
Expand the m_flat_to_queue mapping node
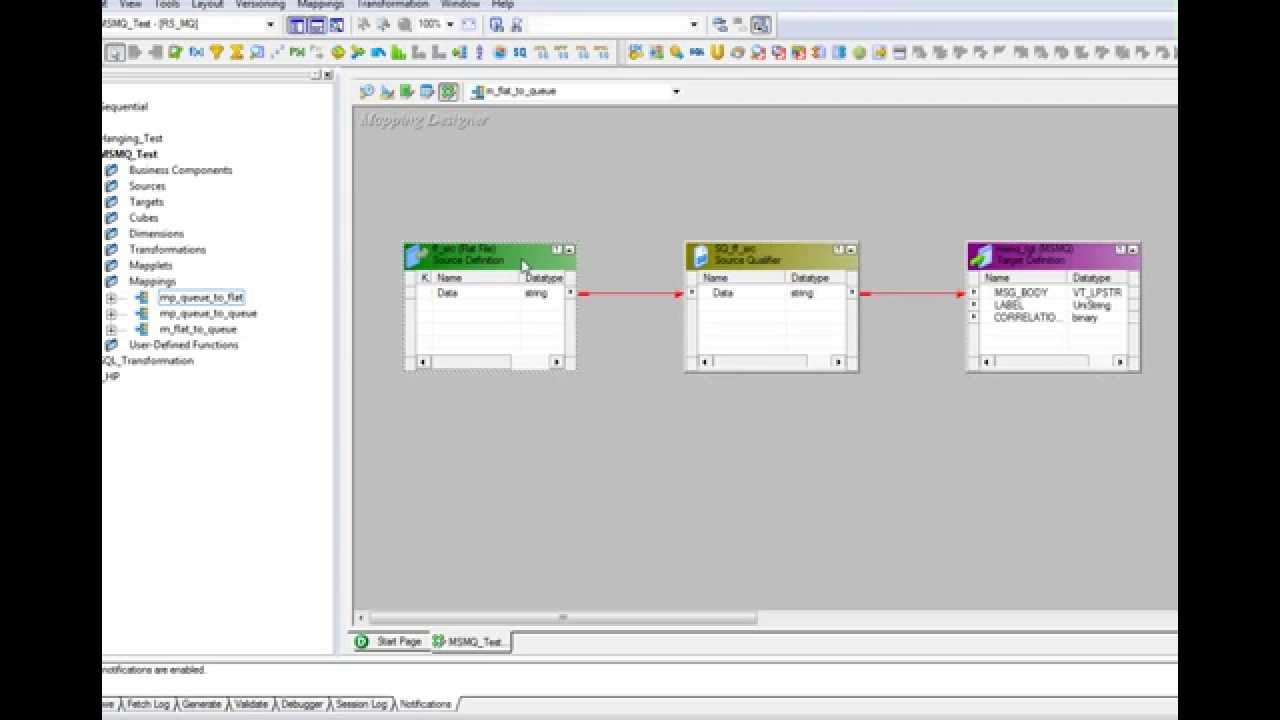(x=111, y=329)
